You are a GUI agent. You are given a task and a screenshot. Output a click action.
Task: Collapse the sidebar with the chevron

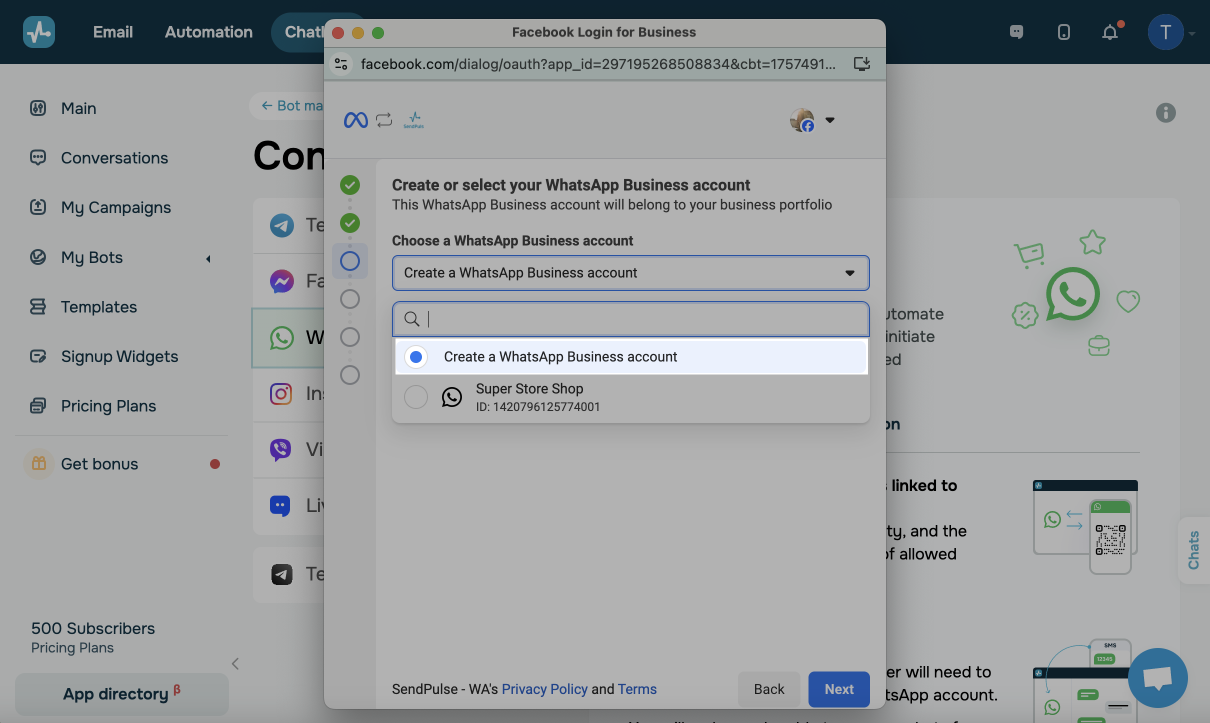click(x=235, y=663)
